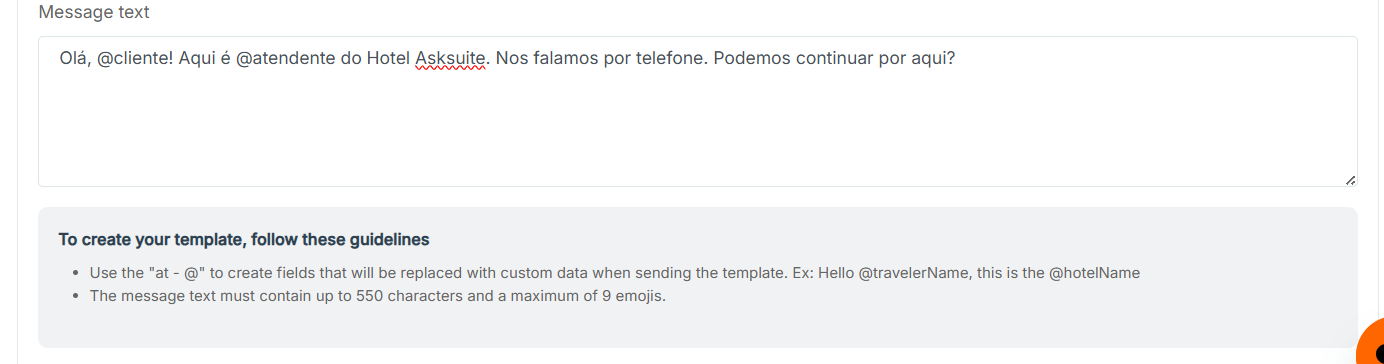Click the misspelled word Asksuite
Viewport: 1384px width, 364px height.
click(x=450, y=59)
